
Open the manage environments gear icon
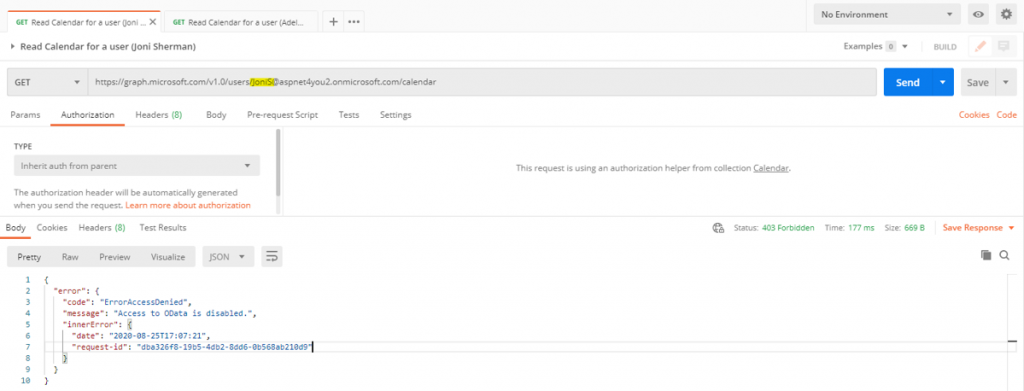1007,14
